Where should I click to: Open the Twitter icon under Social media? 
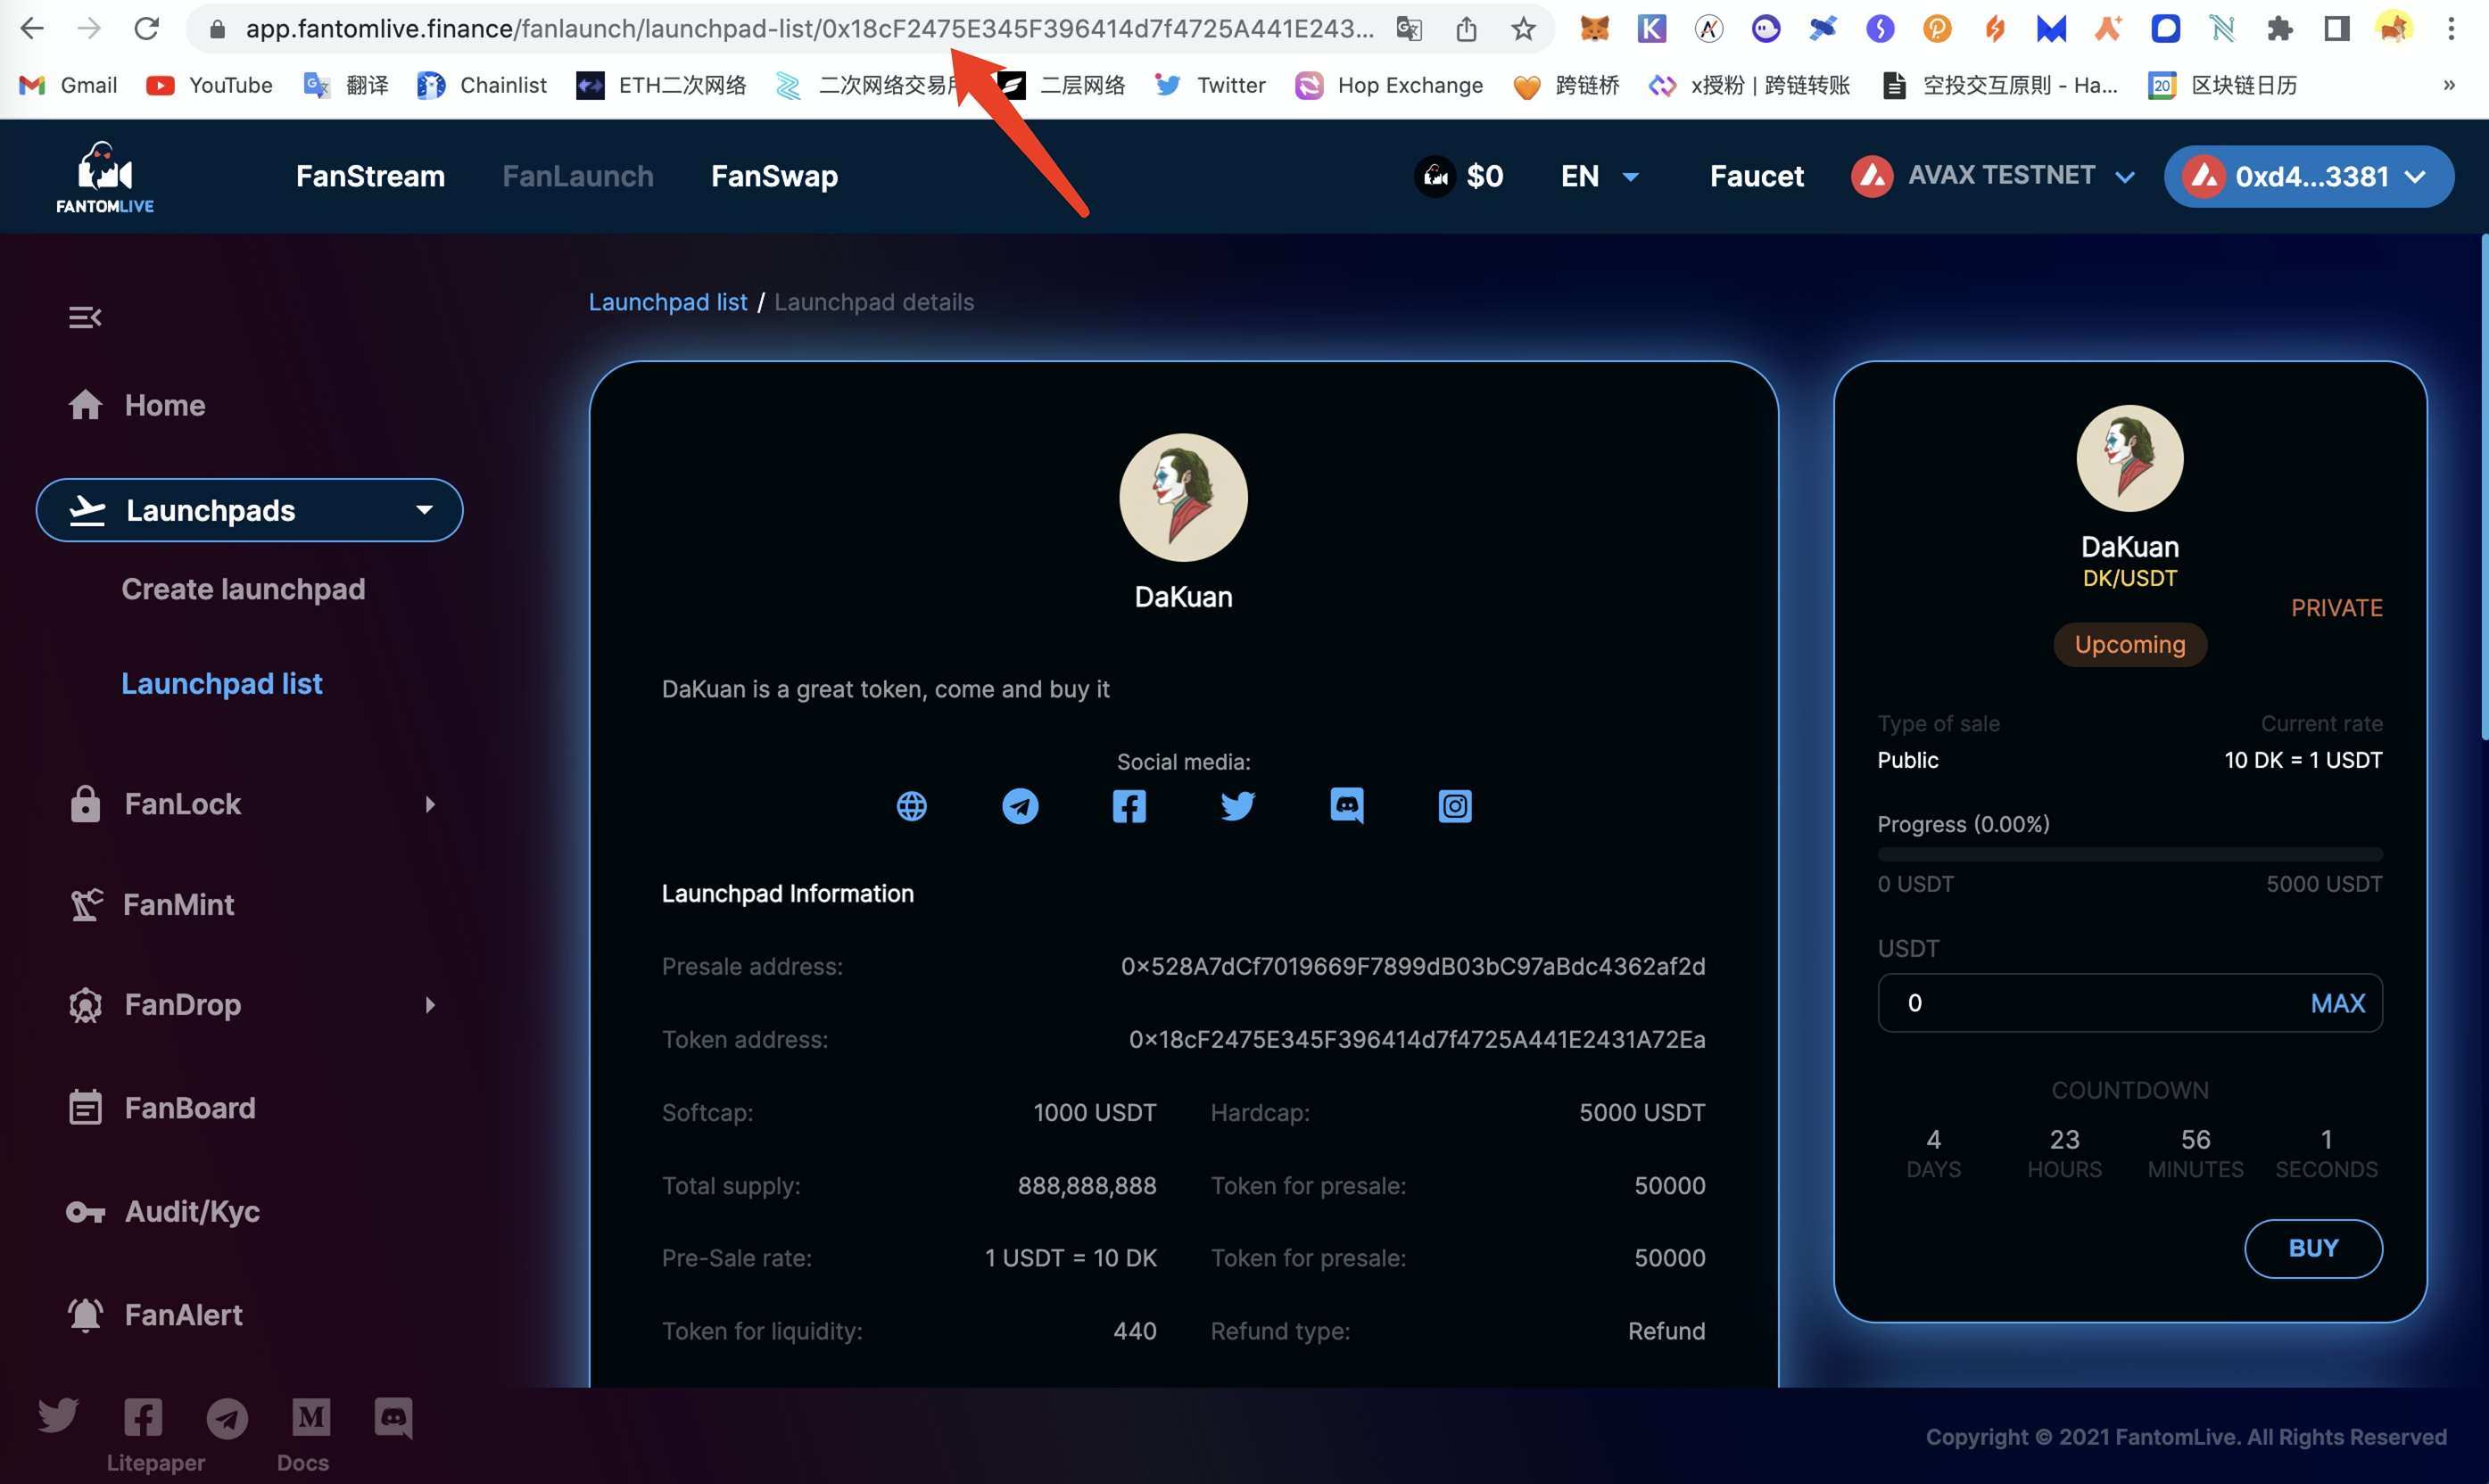(x=1237, y=806)
